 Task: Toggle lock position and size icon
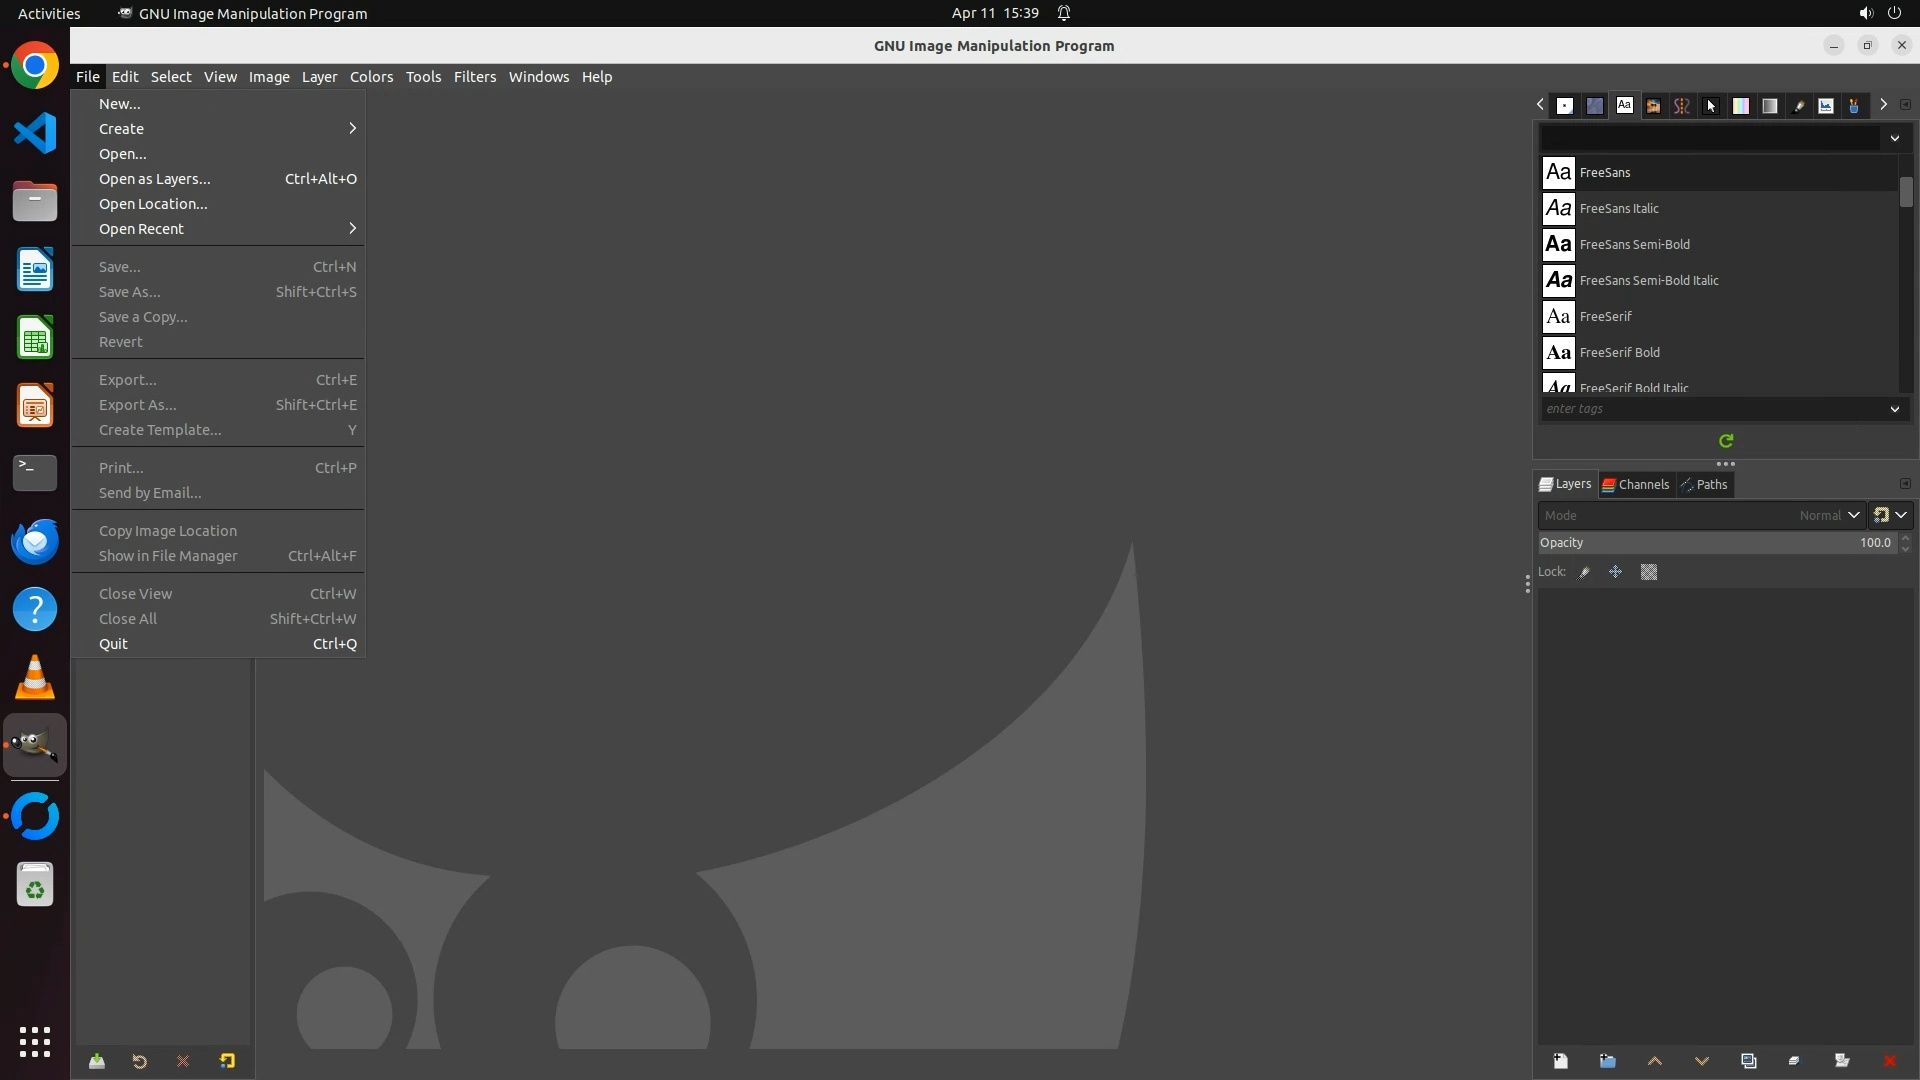click(x=1615, y=572)
